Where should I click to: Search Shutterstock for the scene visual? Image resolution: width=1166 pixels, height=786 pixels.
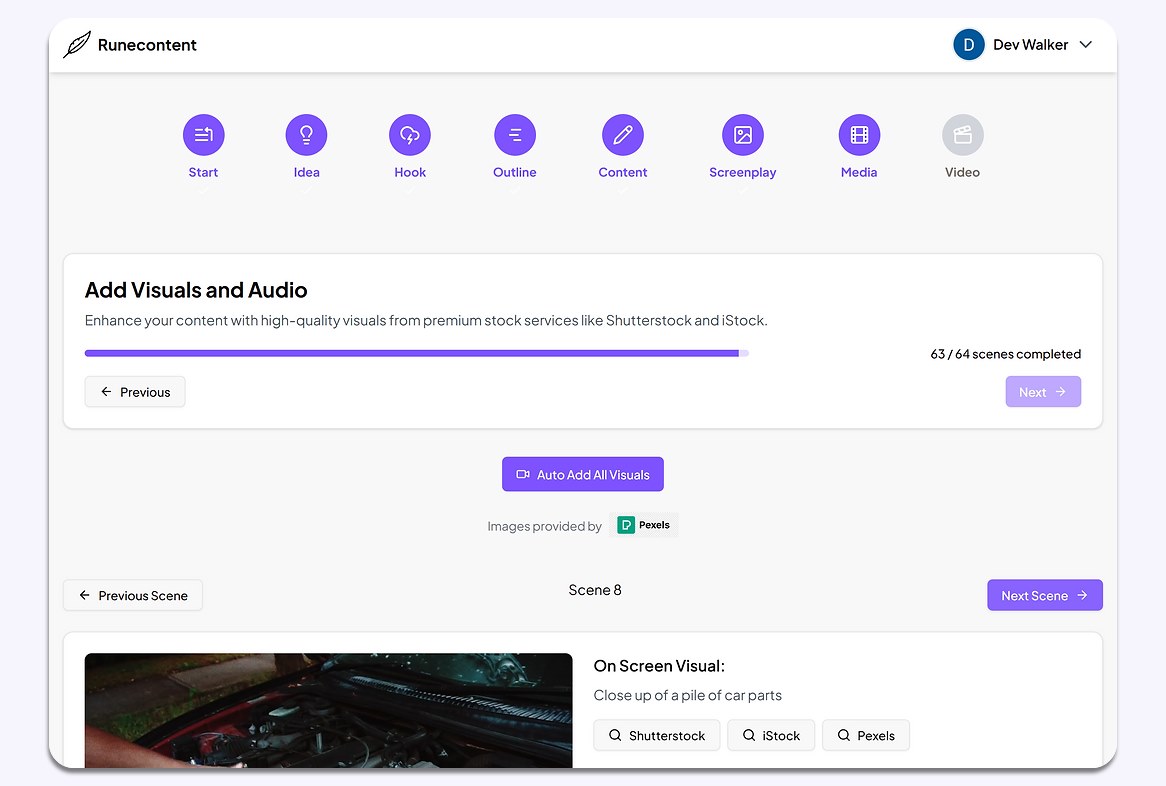pyautogui.click(x=657, y=735)
